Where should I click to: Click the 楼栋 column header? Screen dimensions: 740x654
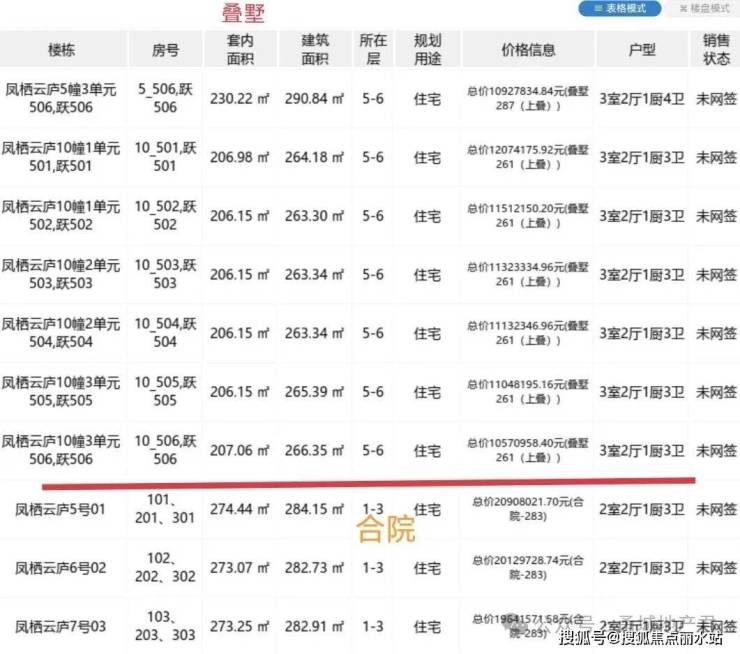pos(62,50)
